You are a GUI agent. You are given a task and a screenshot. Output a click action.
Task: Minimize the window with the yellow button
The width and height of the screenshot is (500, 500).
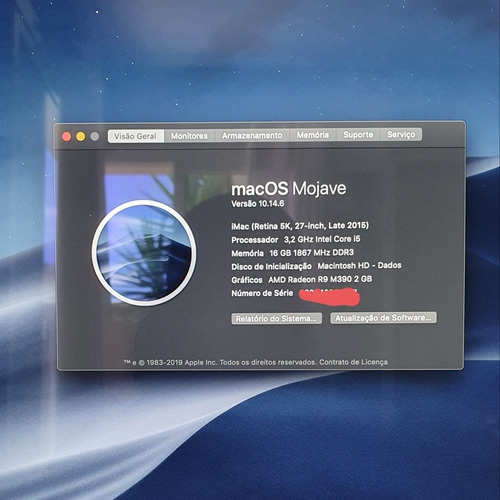[x=81, y=137]
